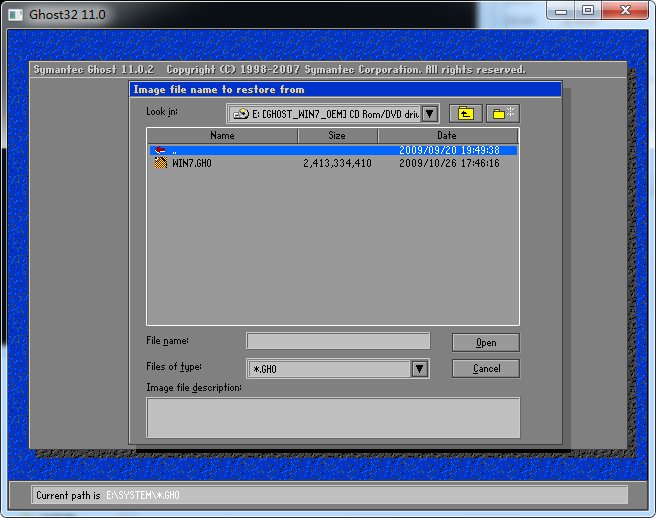Image resolution: width=656 pixels, height=518 pixels.
Task: Close the Ghost32 11.0 window
Action: coord(625,10)
